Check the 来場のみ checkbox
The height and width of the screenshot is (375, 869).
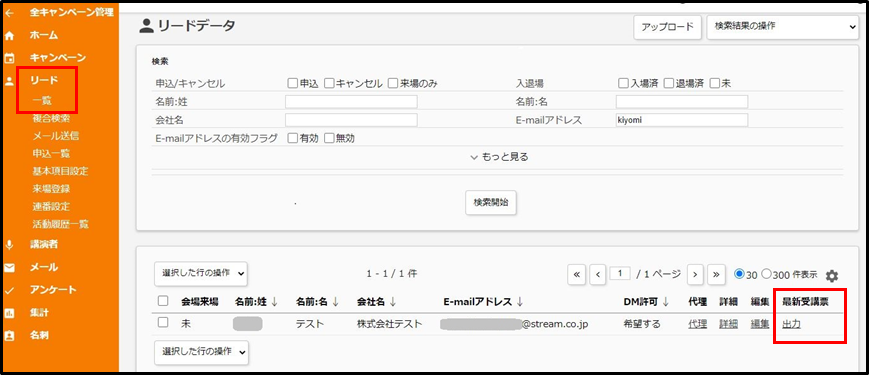[x=393, y=84]
